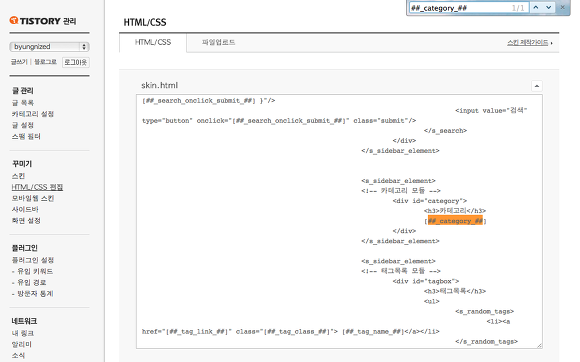Click the <s_random_tags> opening tag line
This screenshot has height=362, width=580.
coord(485,311)
